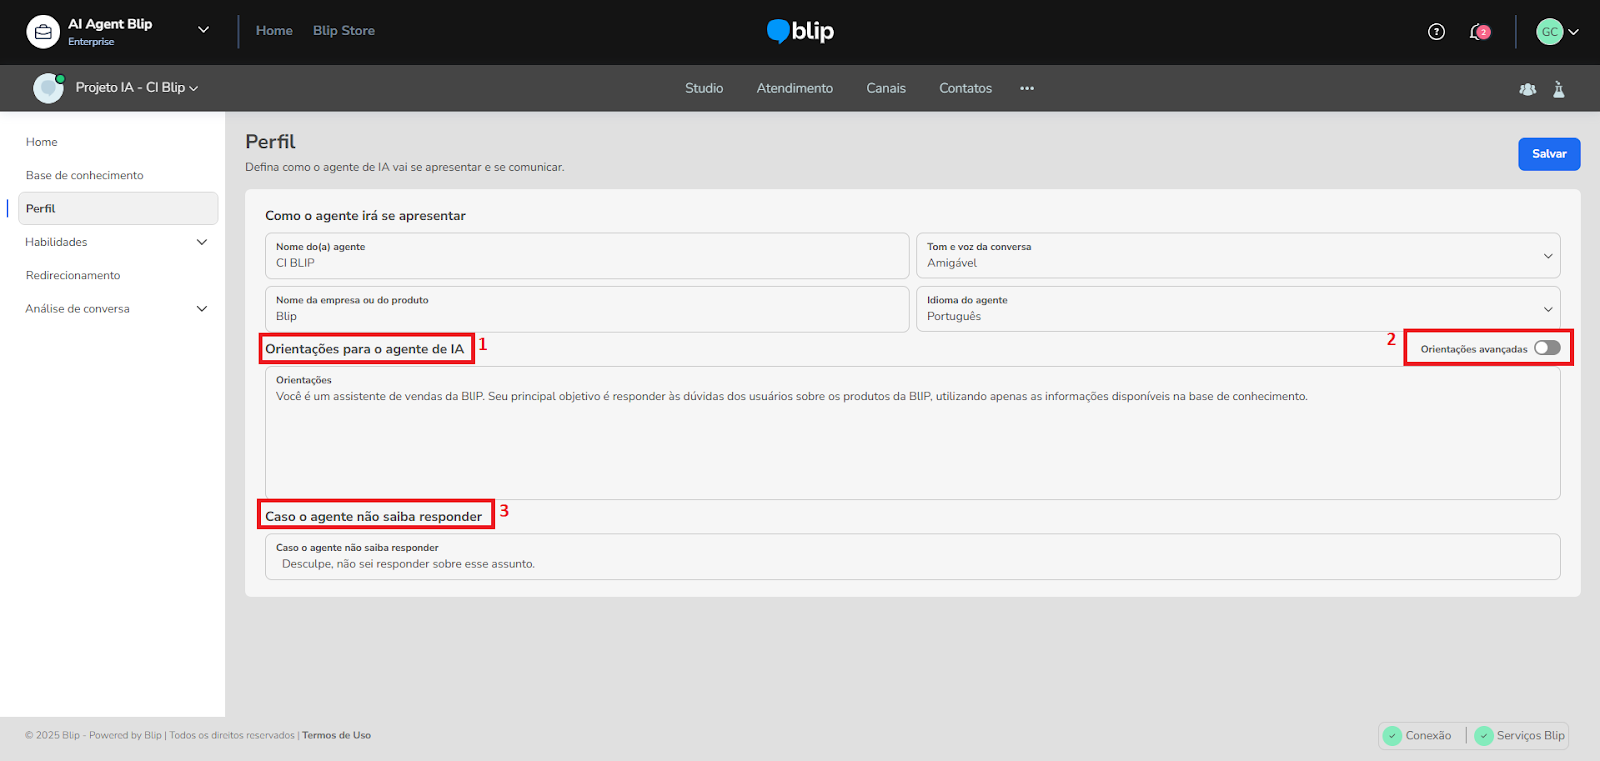Open Redirecionamento in the sidebar
Image resolution: width=1600 pixels, height=761 pixels.
tap(73, 275)
